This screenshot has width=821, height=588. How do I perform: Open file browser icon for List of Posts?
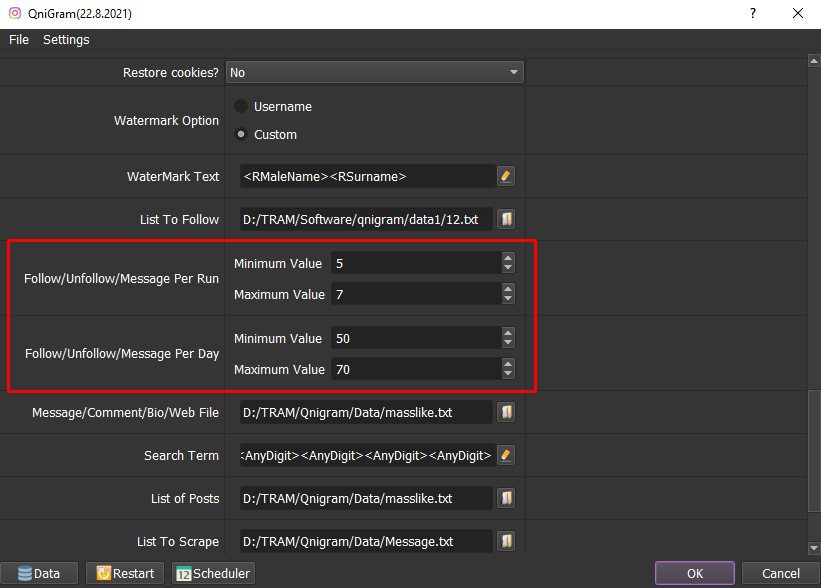click(506, 498)
